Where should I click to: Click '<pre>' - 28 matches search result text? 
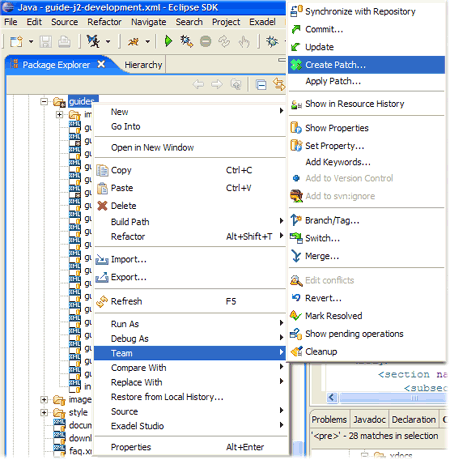[x=374, y=436]
